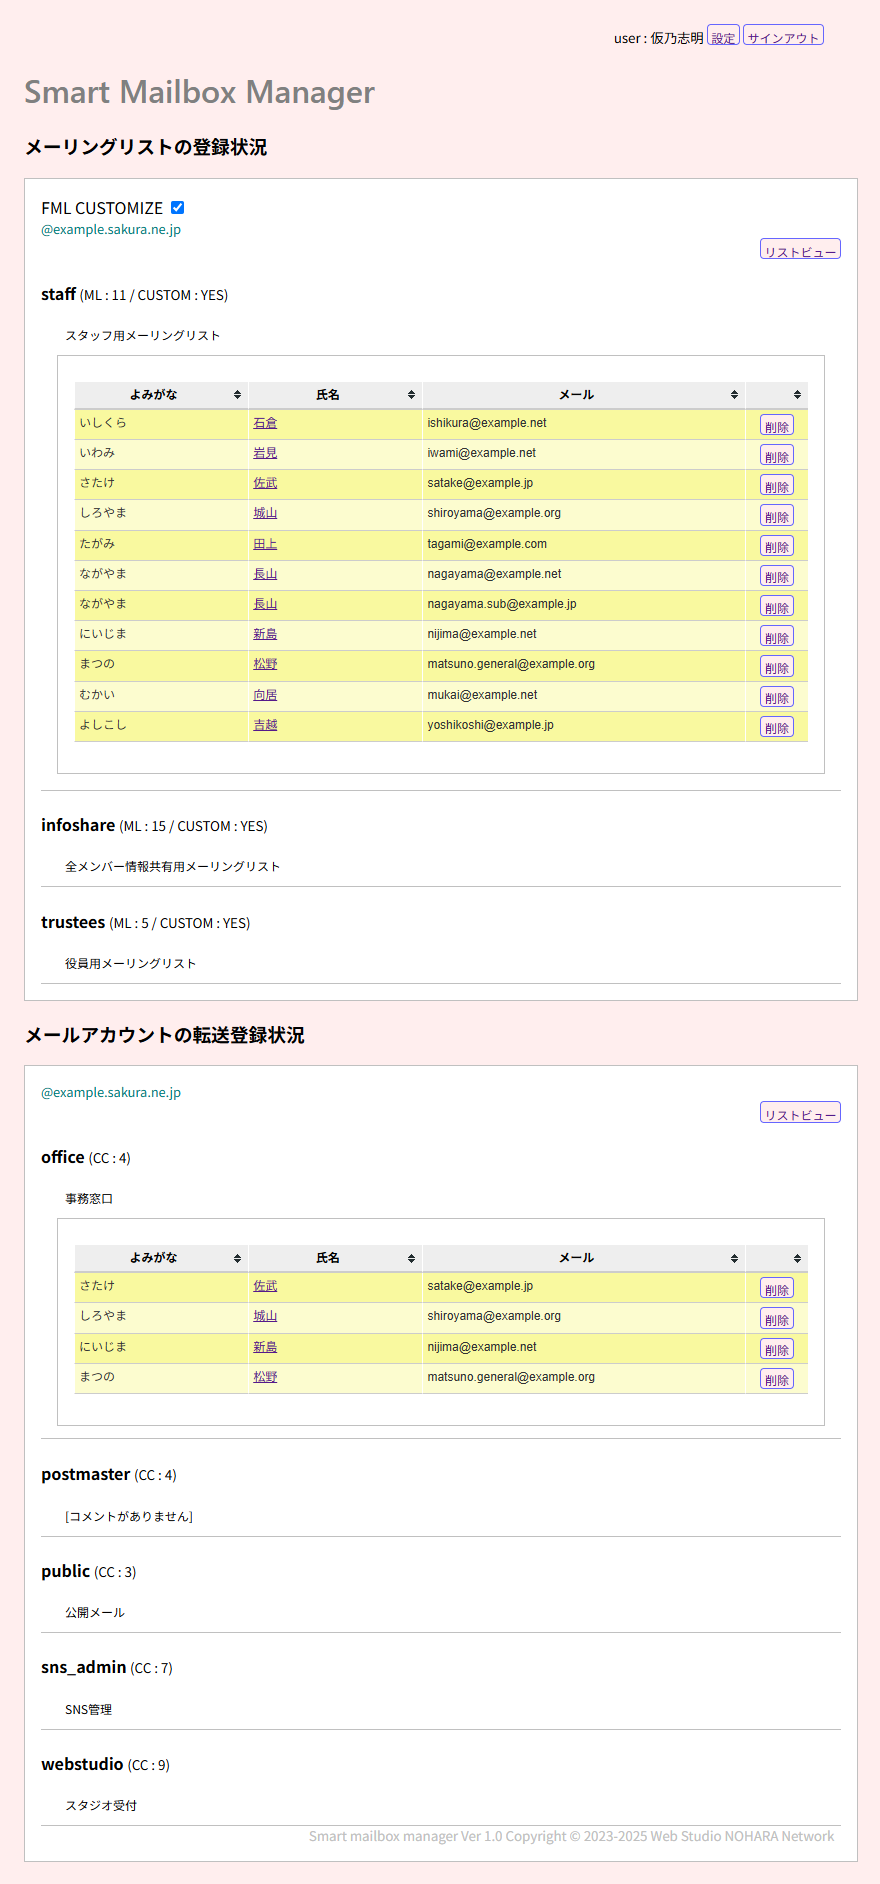Delete tagami@example.com entry

click(x=777, y=546)
